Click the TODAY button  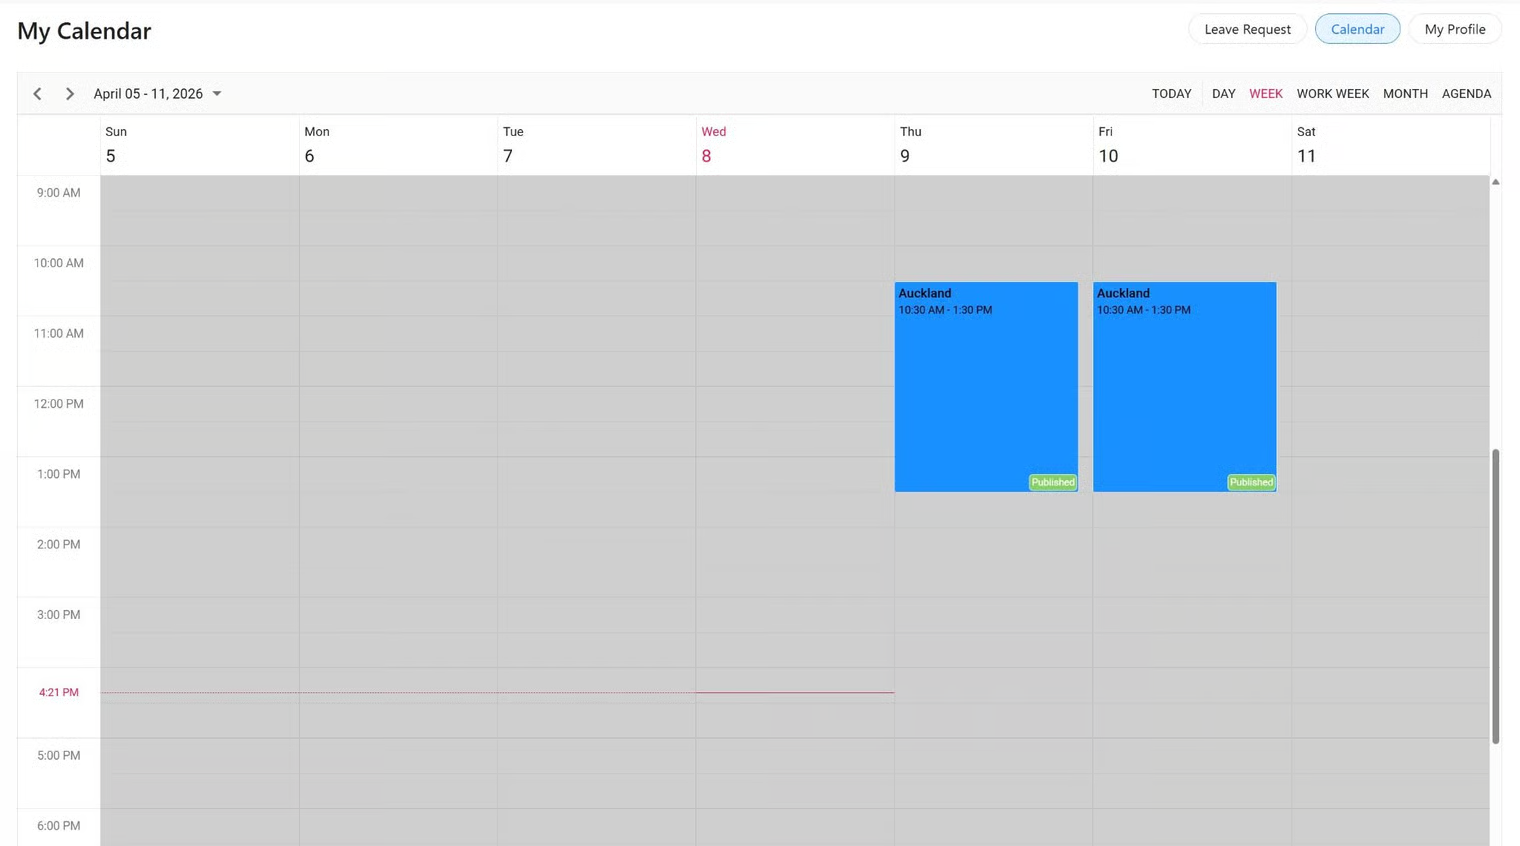[1171, 94]
